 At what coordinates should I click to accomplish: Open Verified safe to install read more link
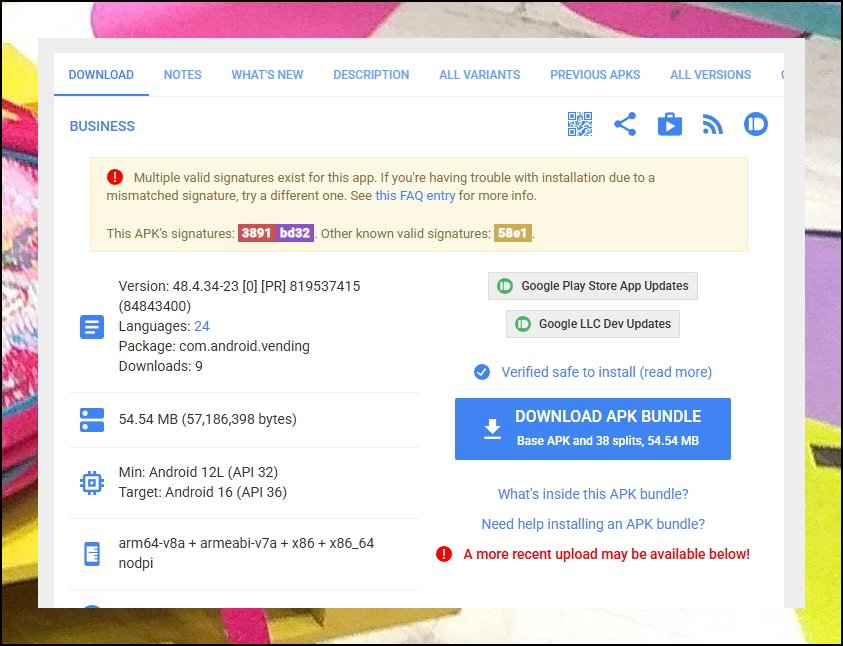coord(606,372)
